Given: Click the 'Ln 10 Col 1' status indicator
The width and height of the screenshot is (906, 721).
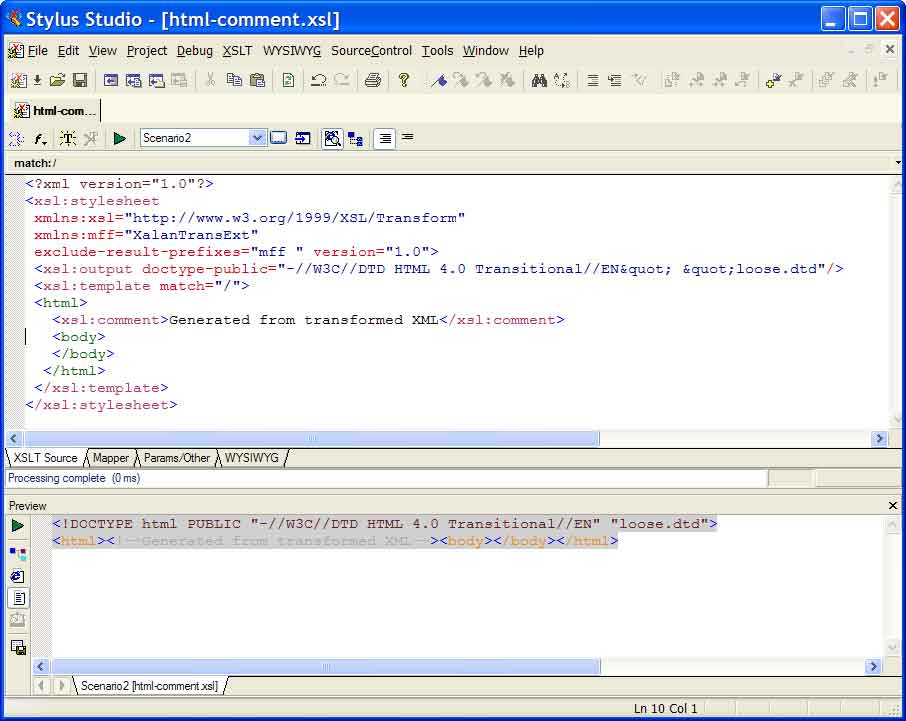Looking at the screenshot, I should point(666,708).
